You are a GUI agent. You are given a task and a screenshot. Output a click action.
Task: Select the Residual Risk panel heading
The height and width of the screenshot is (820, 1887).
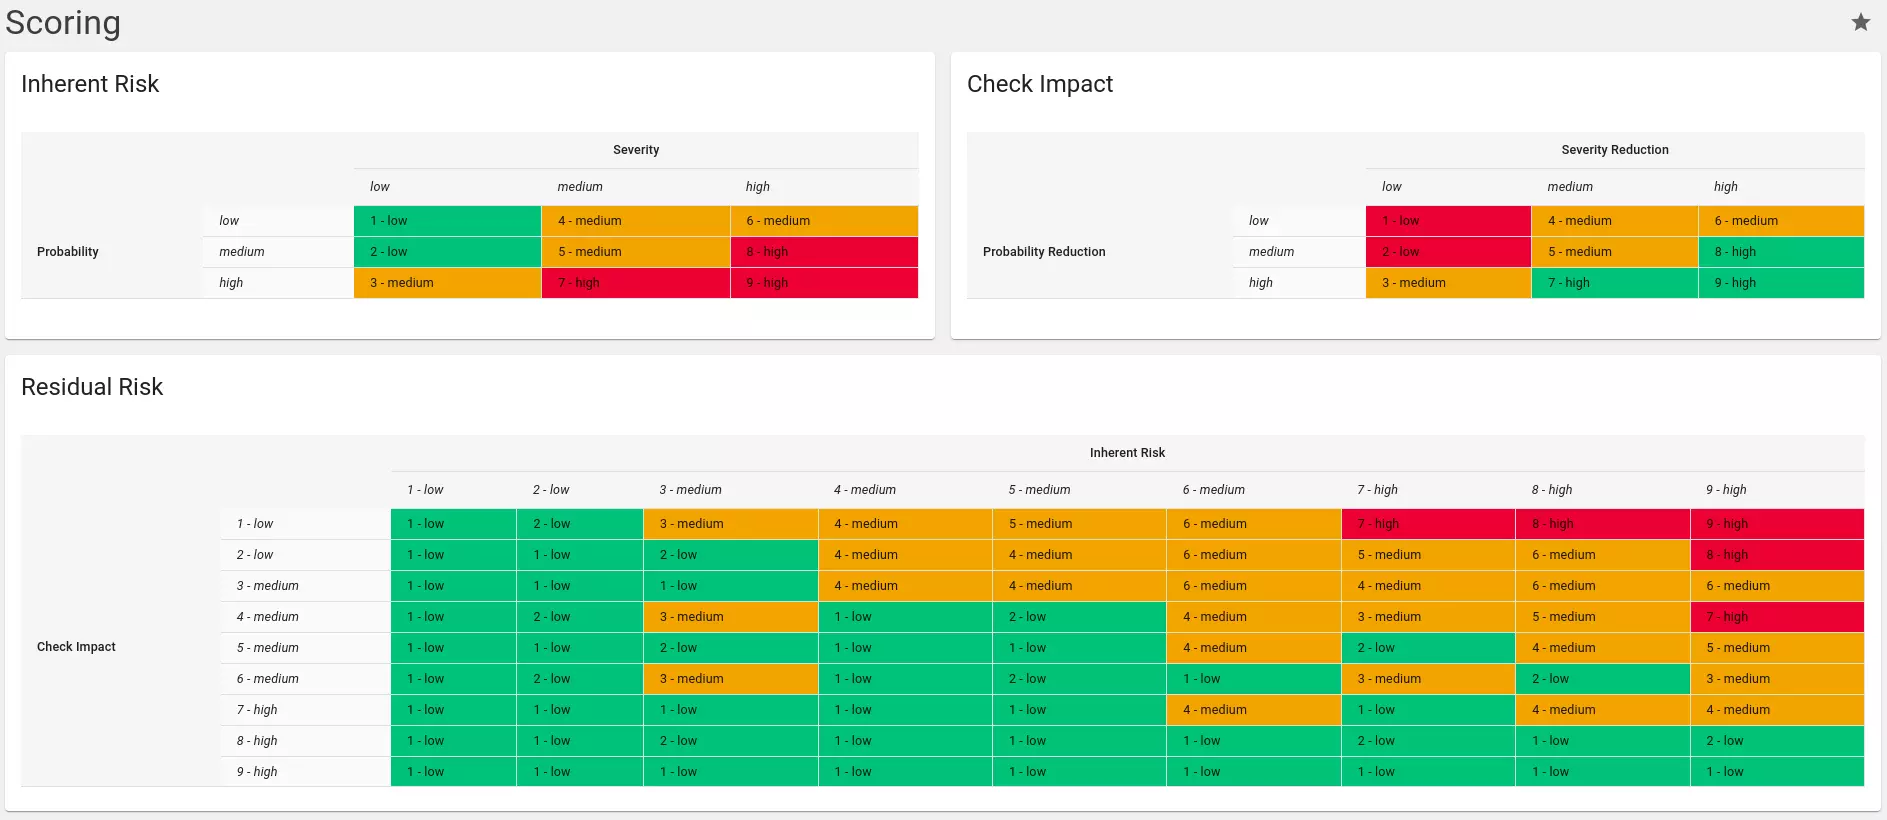pos(92,387)
